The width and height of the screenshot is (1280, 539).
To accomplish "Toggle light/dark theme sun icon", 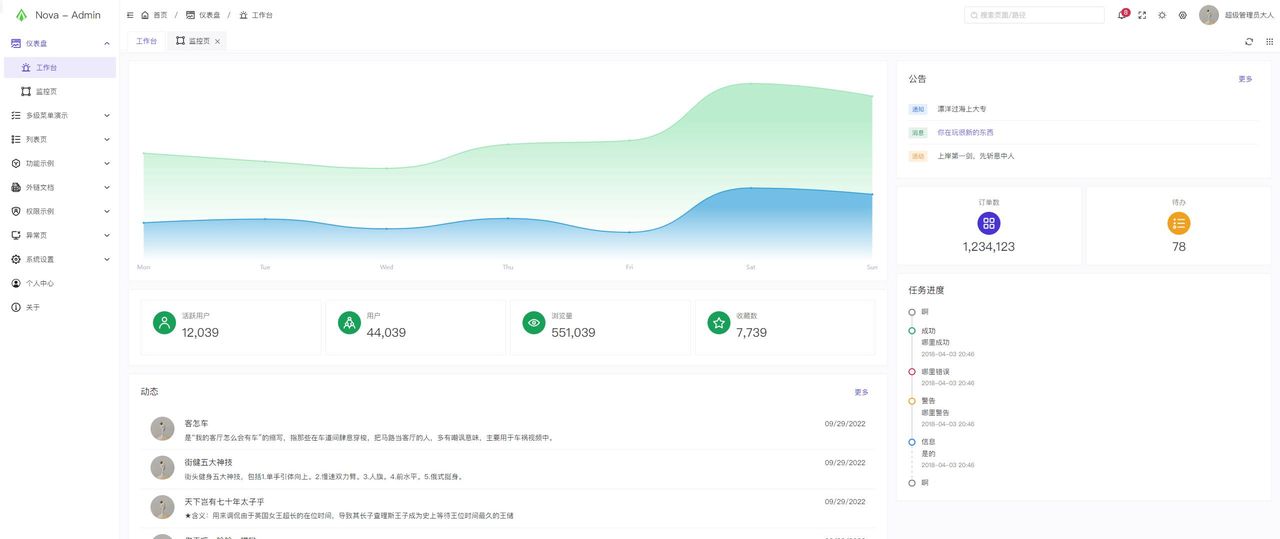I will pos(1162,15).
